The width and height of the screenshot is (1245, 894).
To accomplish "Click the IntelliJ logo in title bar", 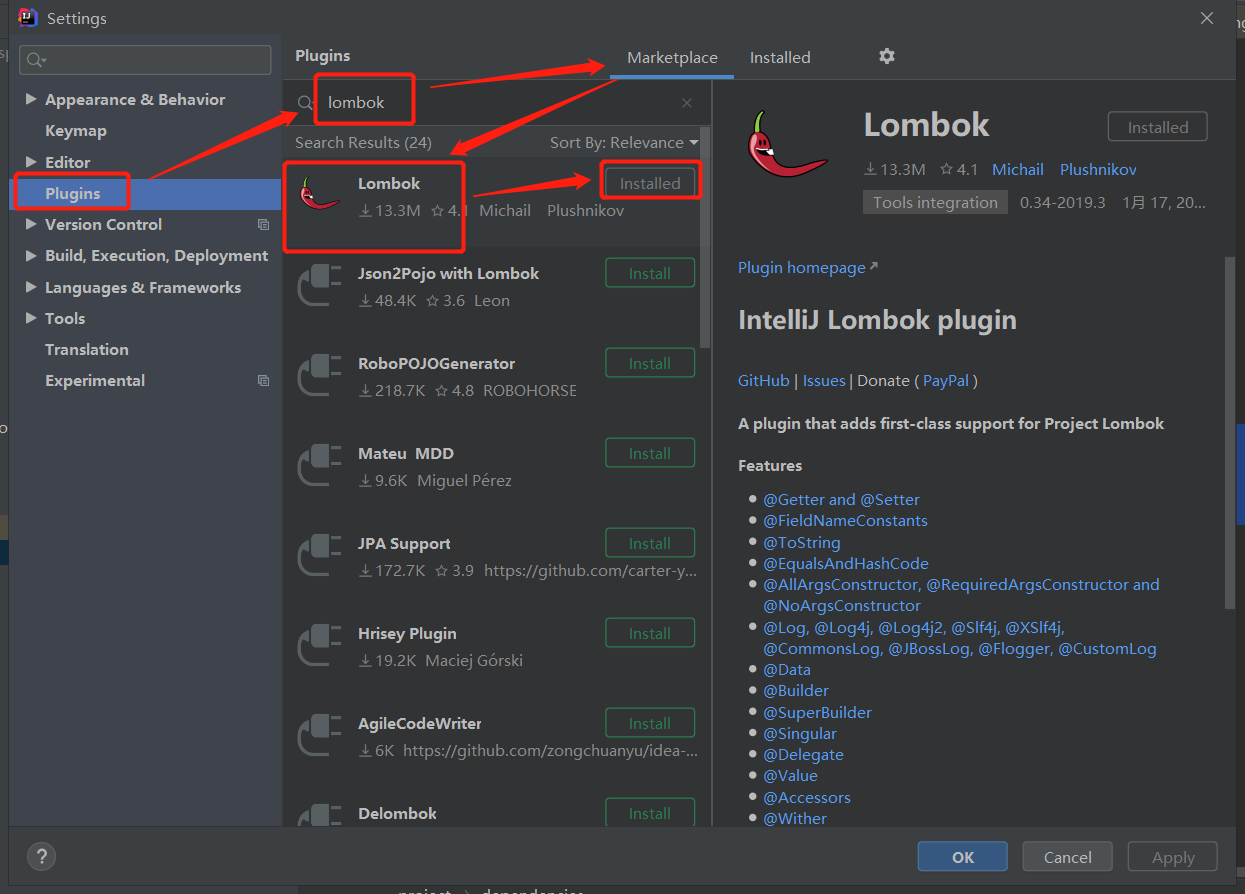I will coord(27,18).
